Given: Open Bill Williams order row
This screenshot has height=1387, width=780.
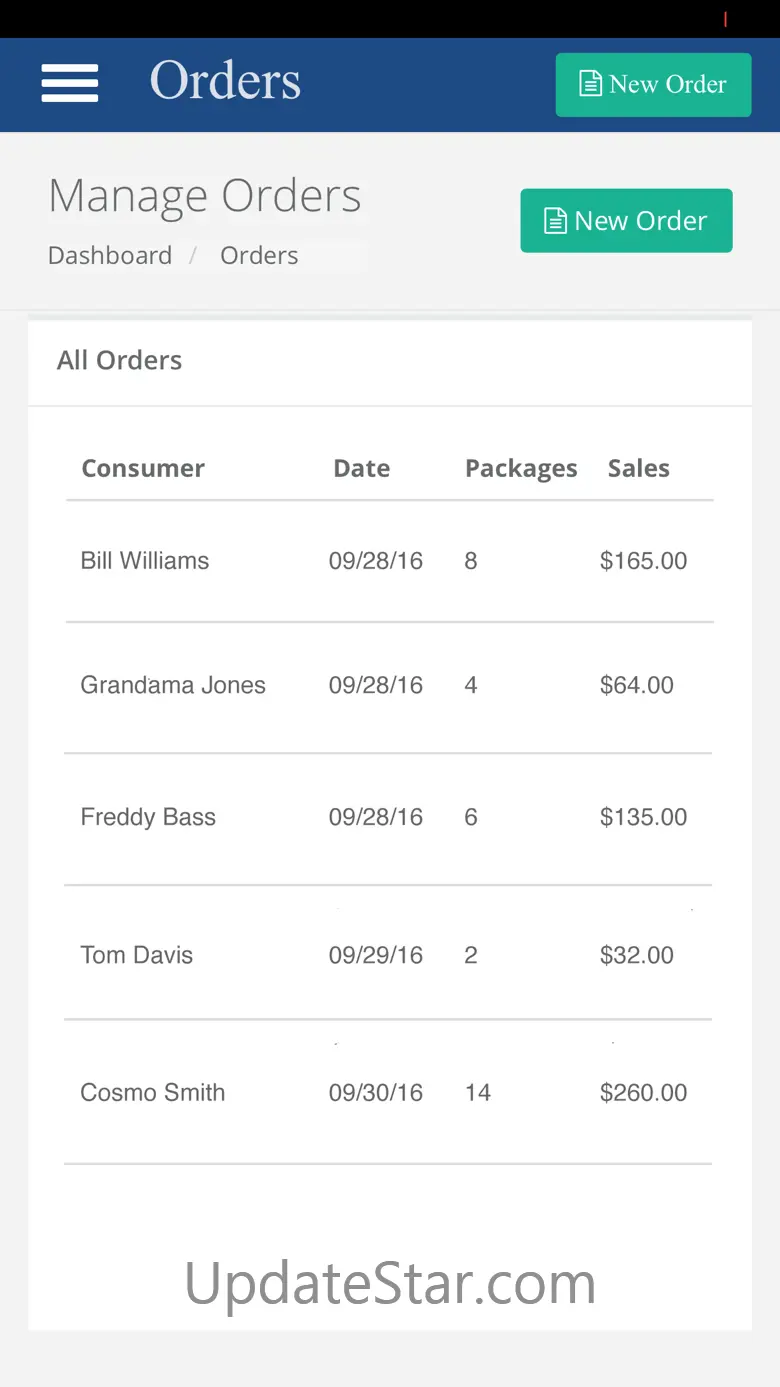Looking at the screenshot, I should [390, 561].
